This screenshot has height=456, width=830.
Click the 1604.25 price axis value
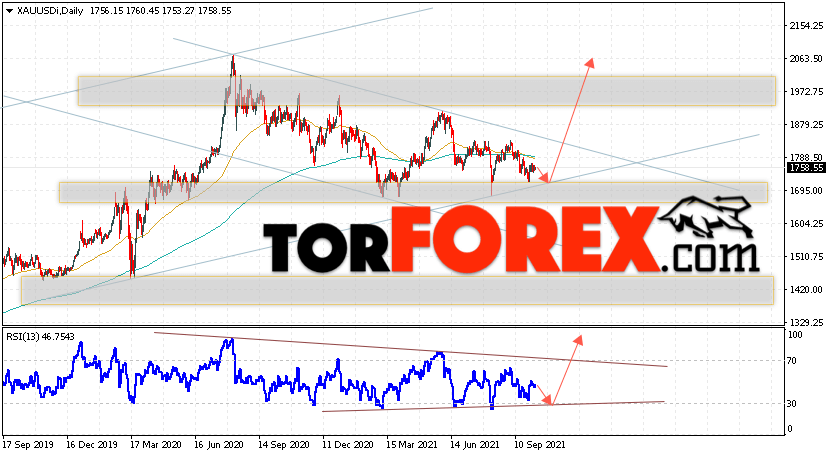tap(806, 223)
